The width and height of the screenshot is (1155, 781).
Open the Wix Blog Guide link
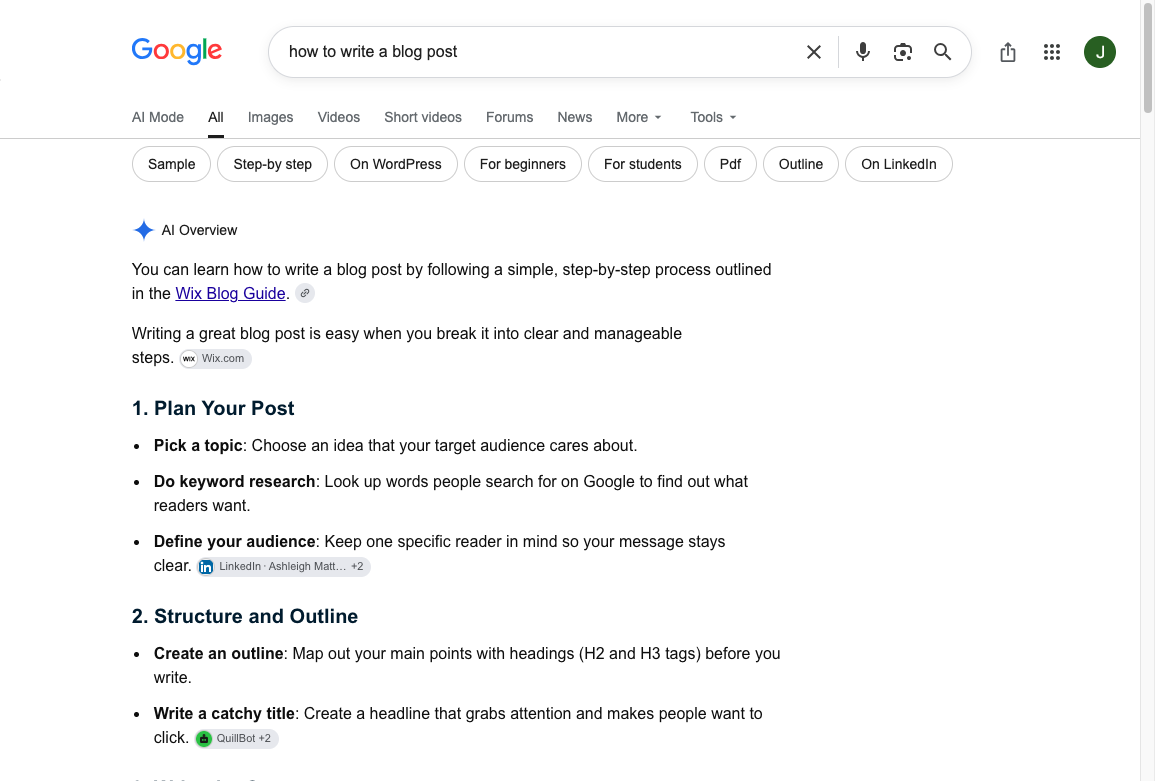point(230,293)
